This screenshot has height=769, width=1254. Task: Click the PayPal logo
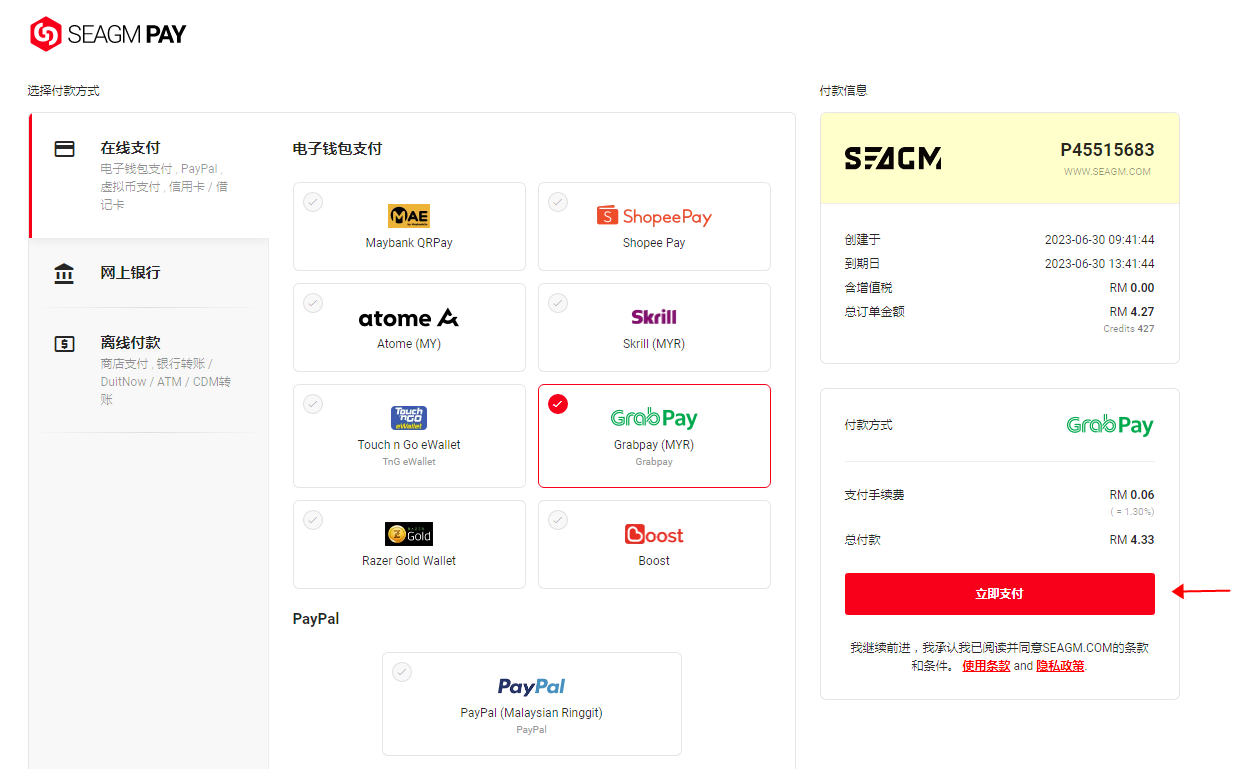(x=532, y=686)
